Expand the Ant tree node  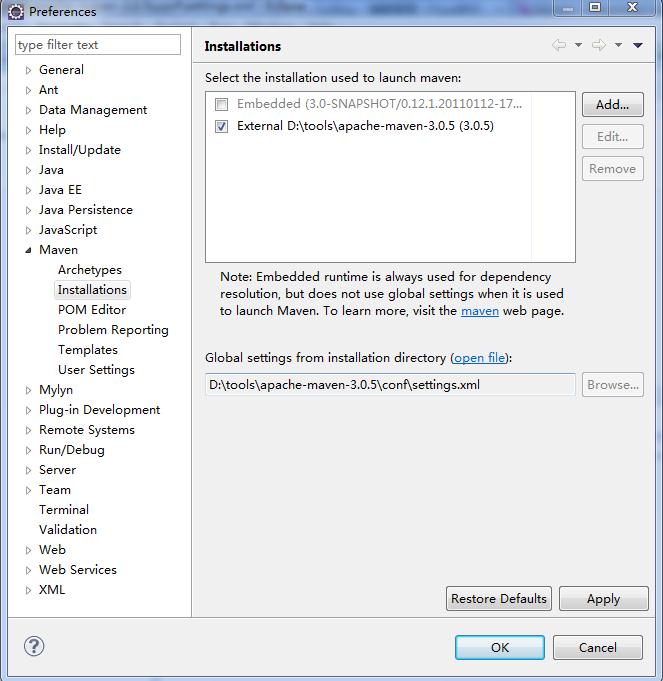(28, 90)
